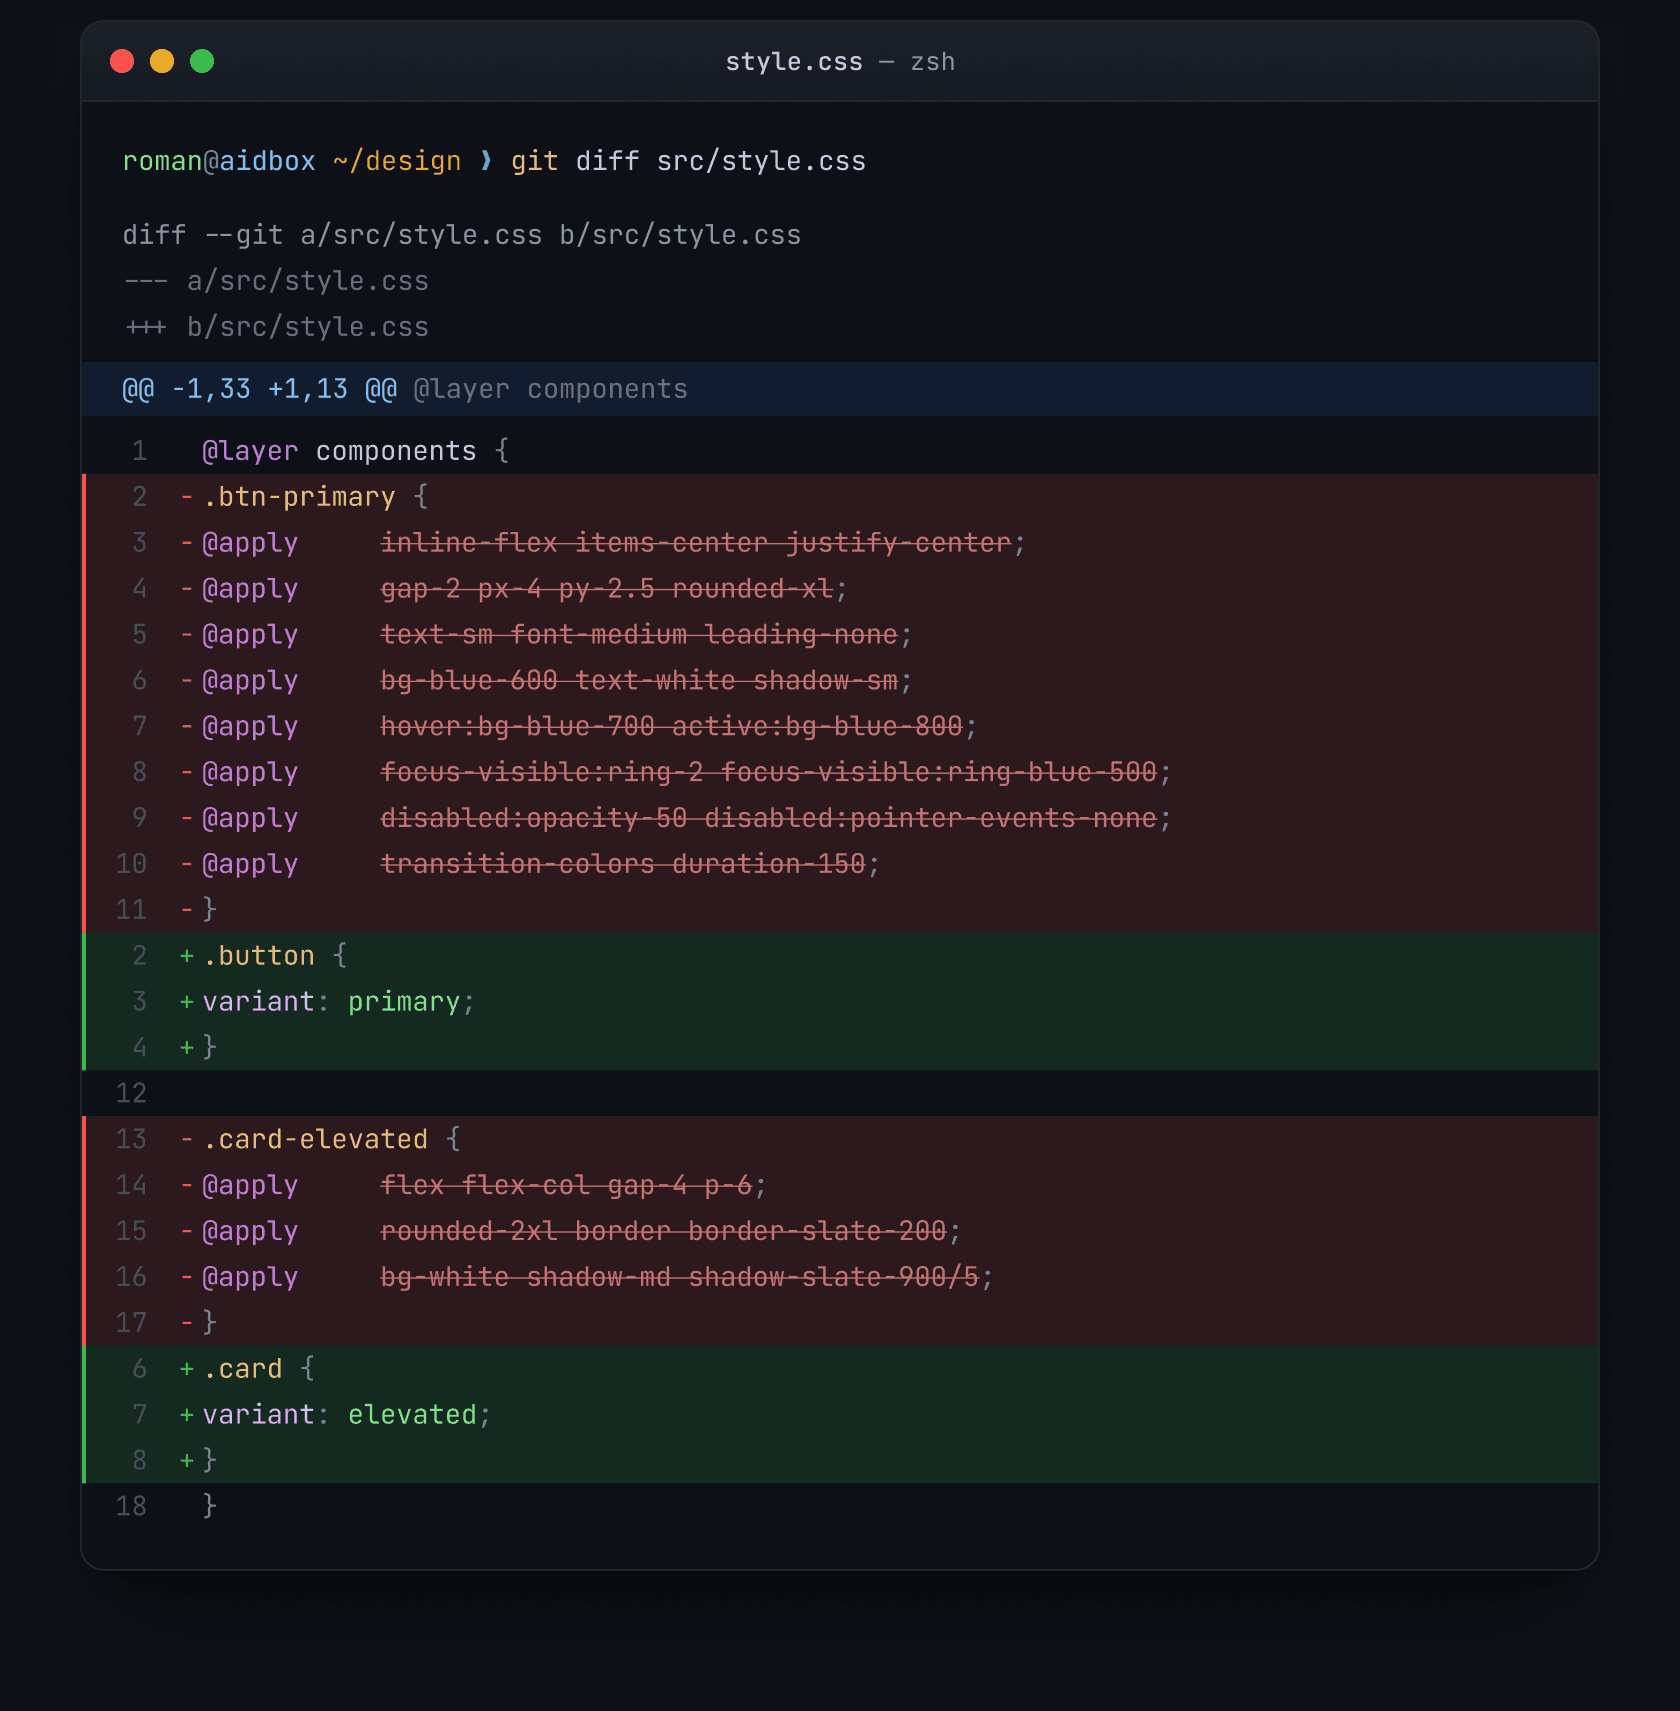Click the window title 'style.css — zsh'
Screen dimensions: 1680x1711
point(840,62)
